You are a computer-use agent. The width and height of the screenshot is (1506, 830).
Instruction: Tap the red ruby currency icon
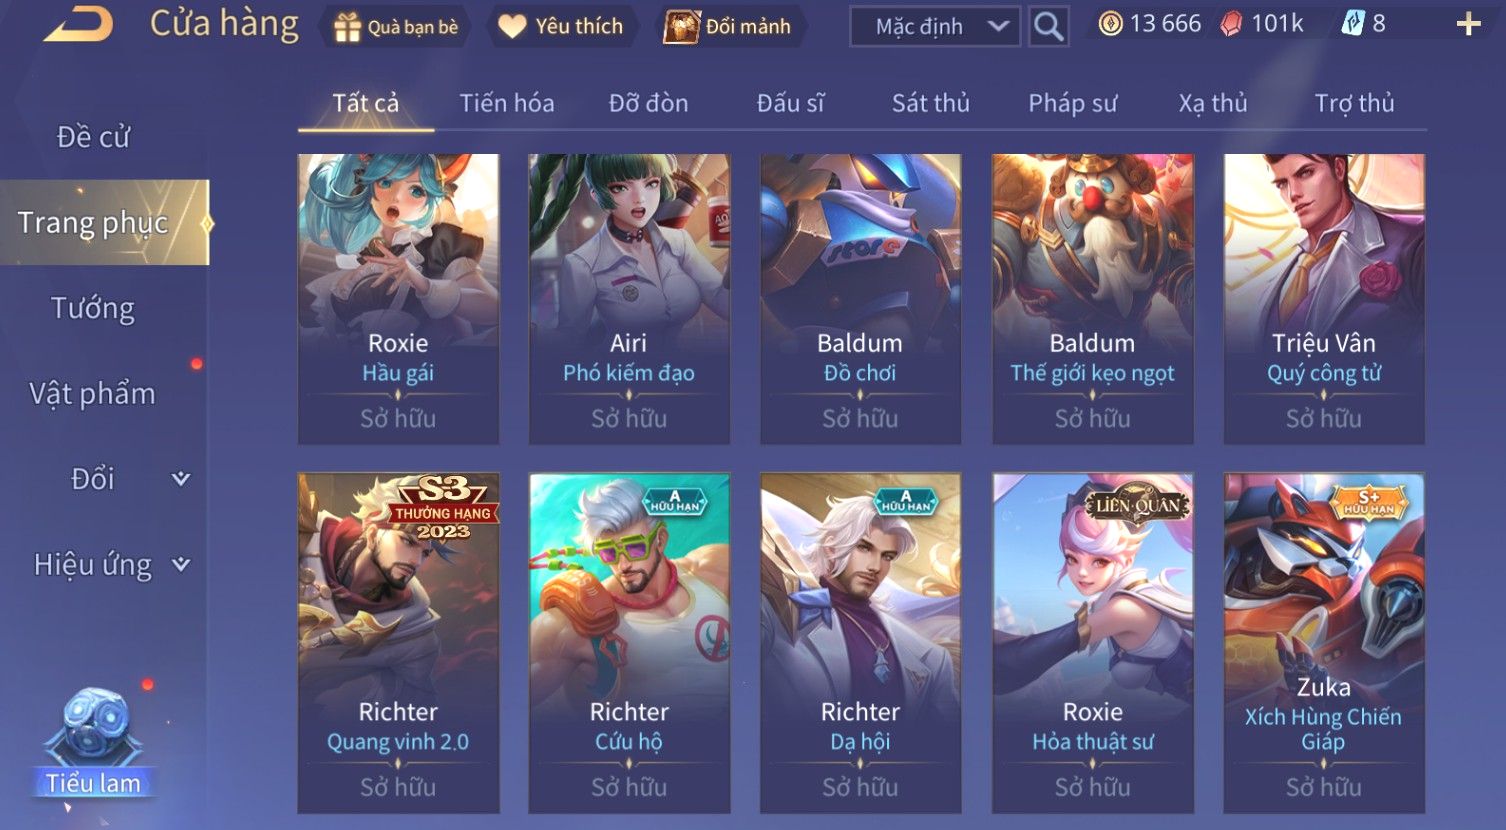click(1231, 24)
